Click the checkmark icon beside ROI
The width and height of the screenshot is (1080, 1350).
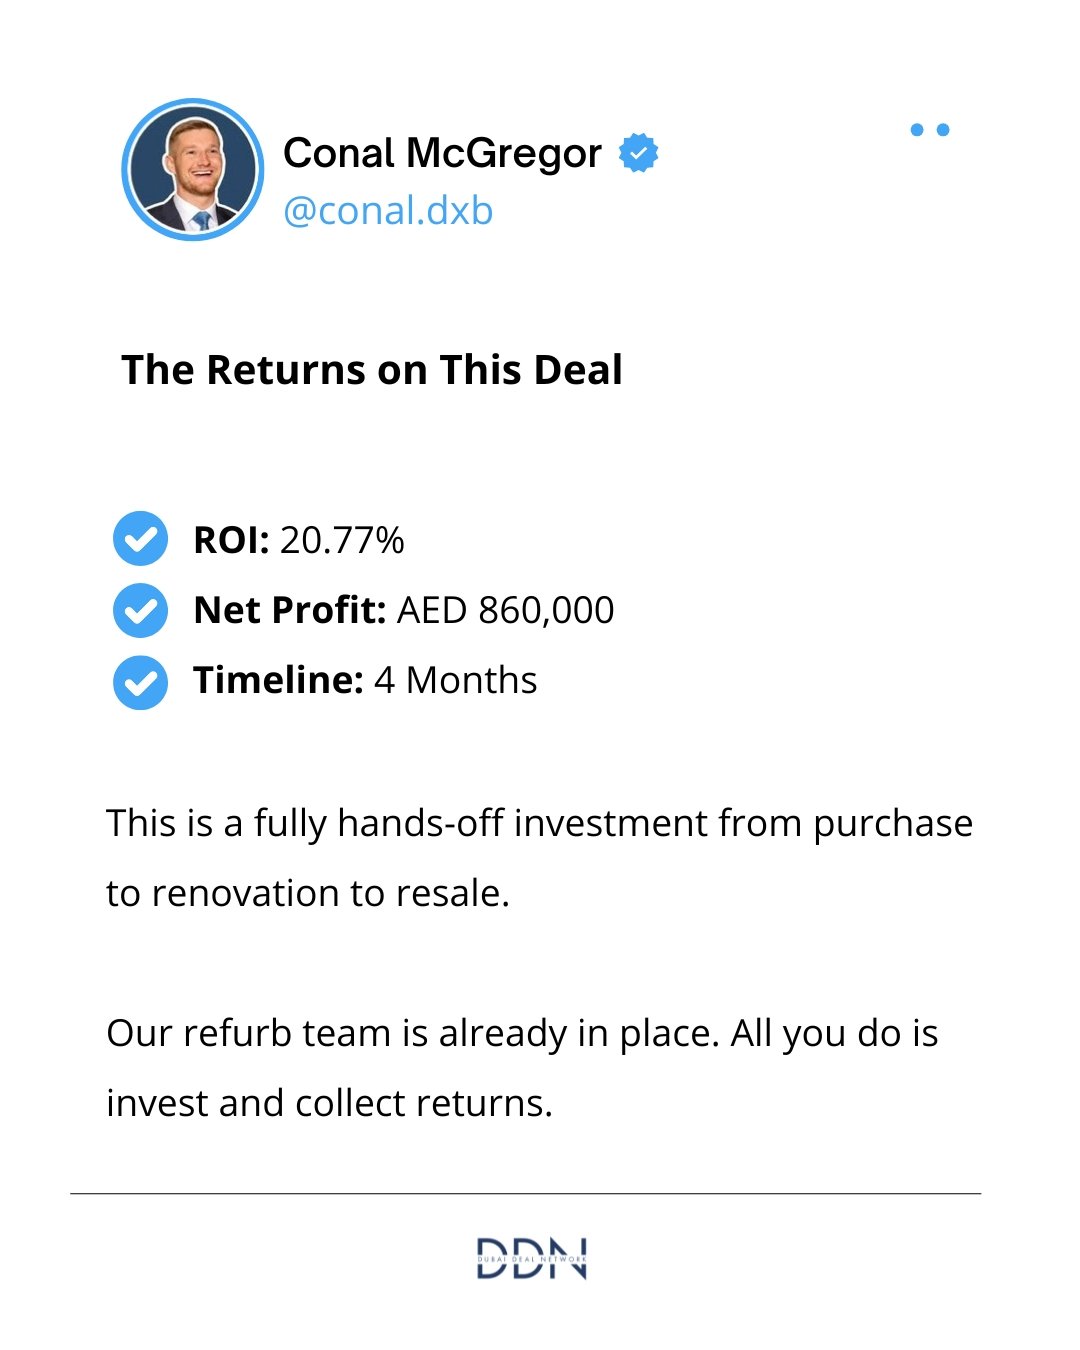pos(140,539)
